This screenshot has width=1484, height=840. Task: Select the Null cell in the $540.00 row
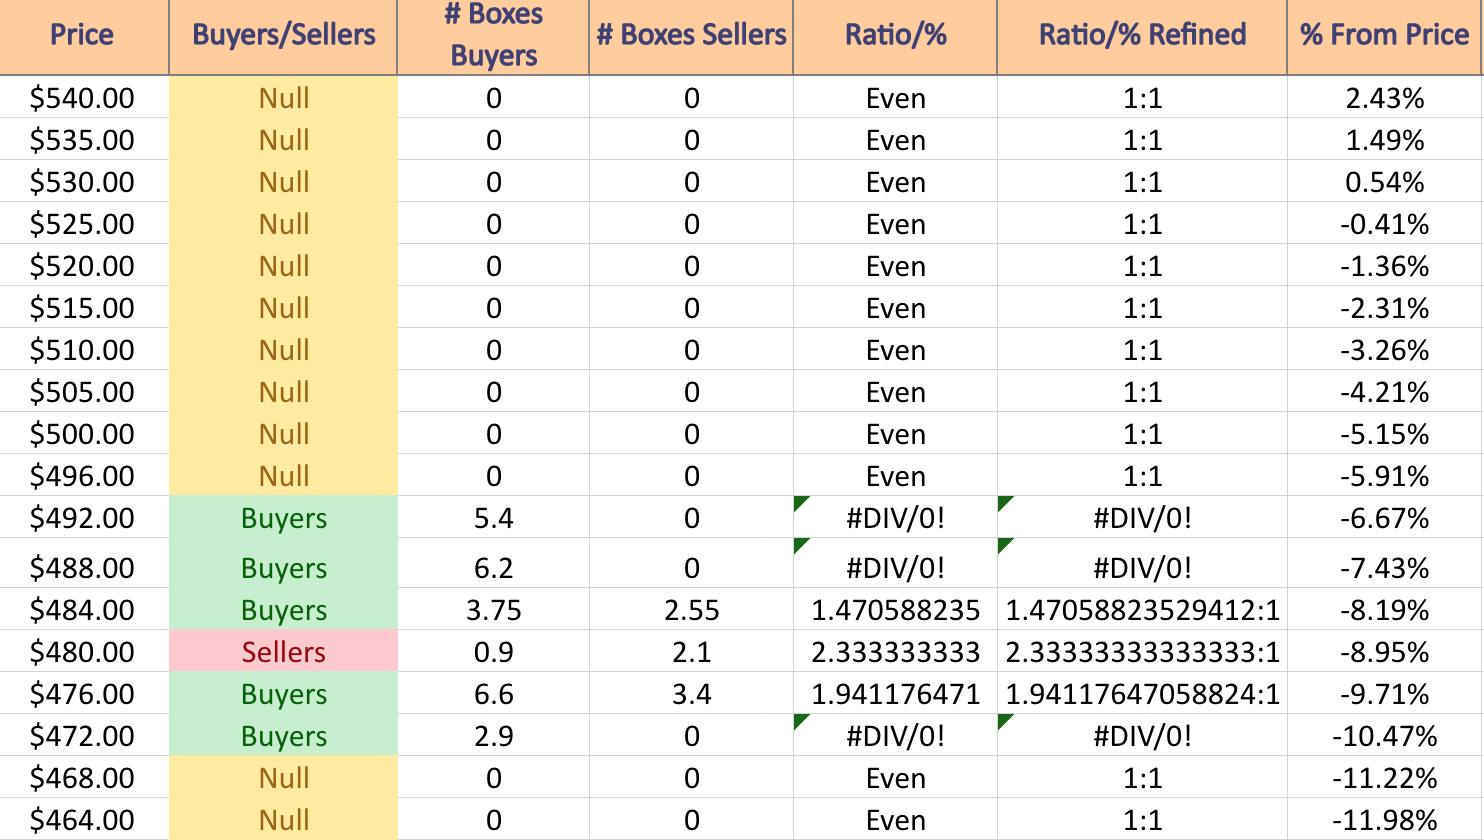point(283,97)
